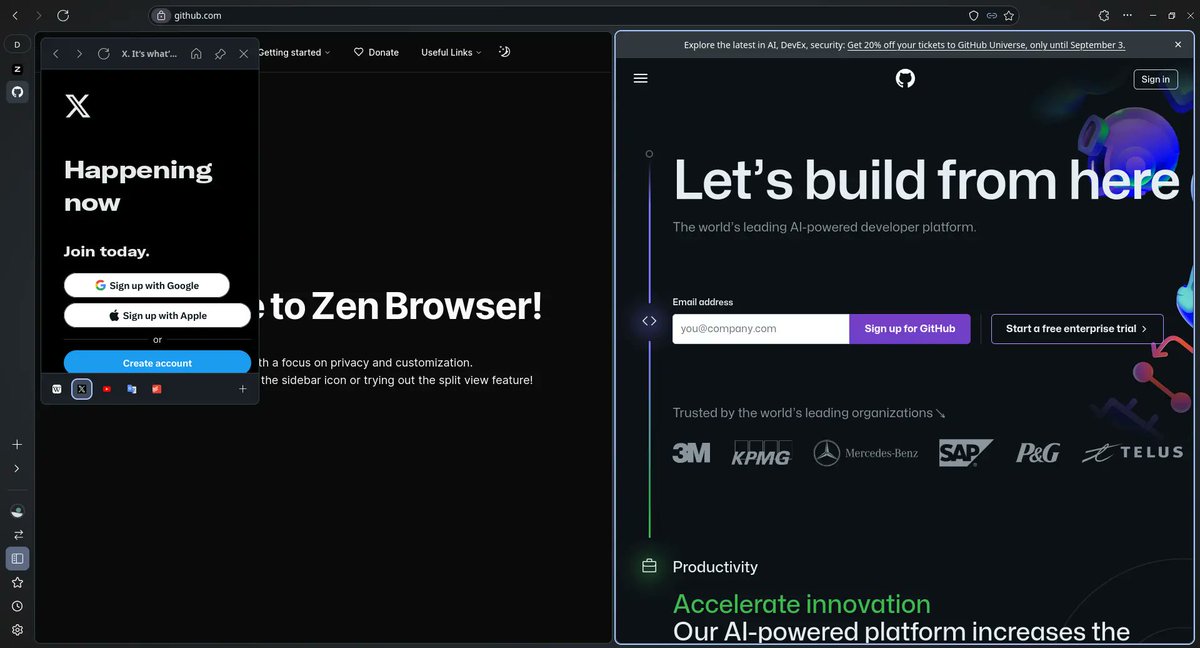1200x648 pixels.
Task: Go forward inside the X sidebar panel
Action: point(79,54)
